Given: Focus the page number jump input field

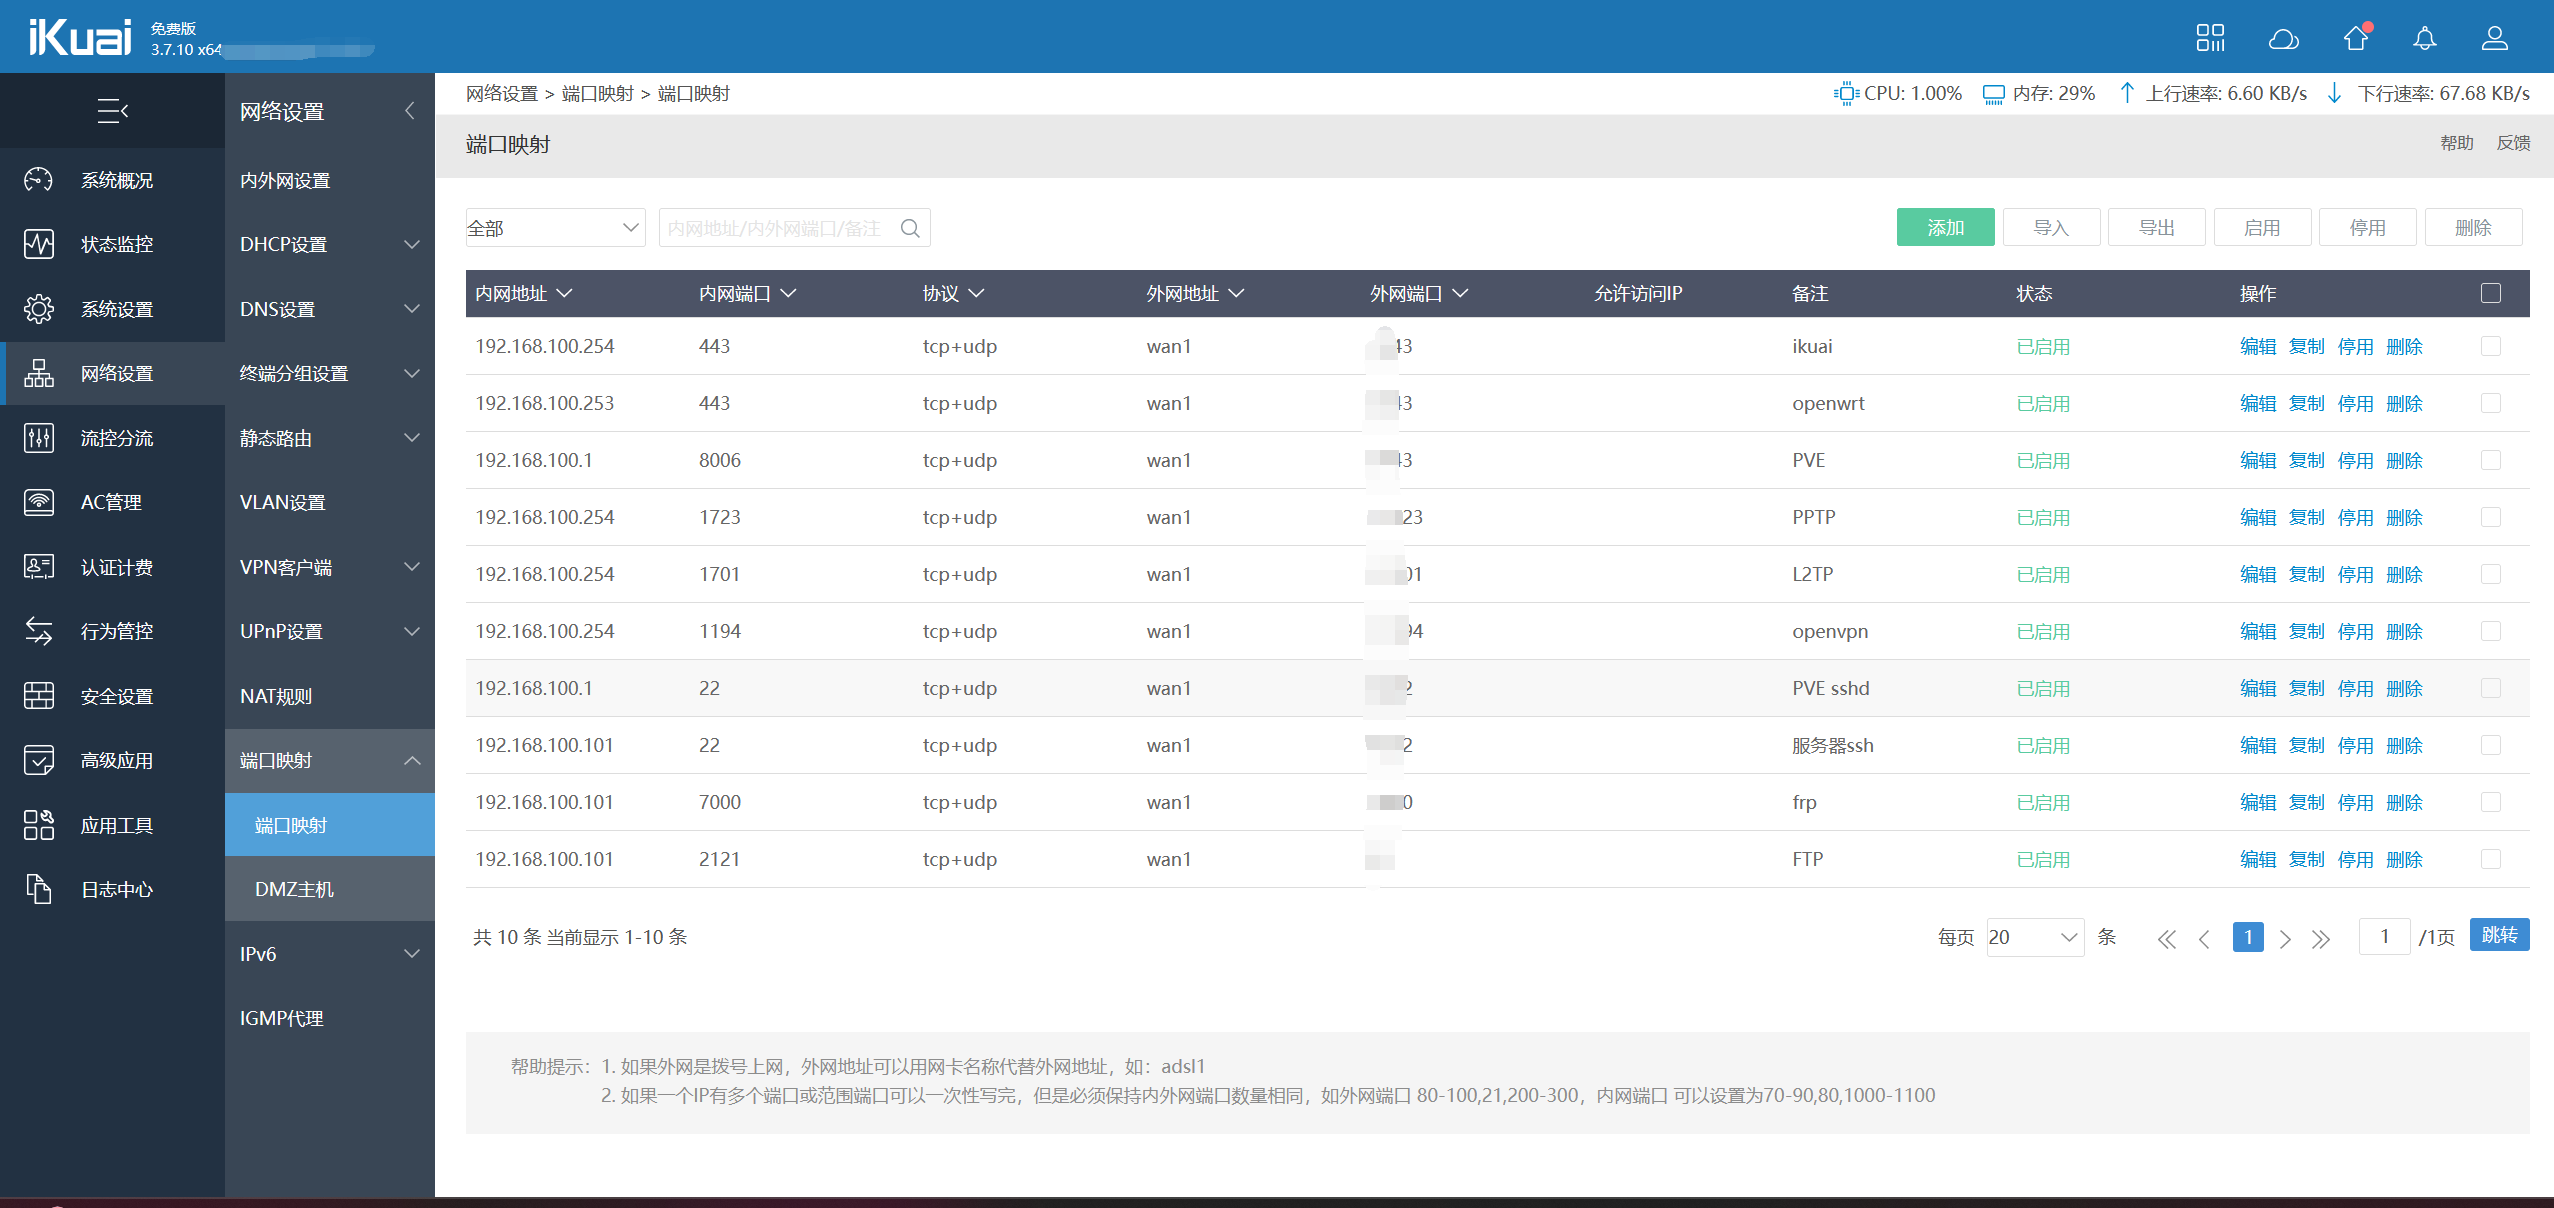Looking at the screenshot, I should point(2384,937).
